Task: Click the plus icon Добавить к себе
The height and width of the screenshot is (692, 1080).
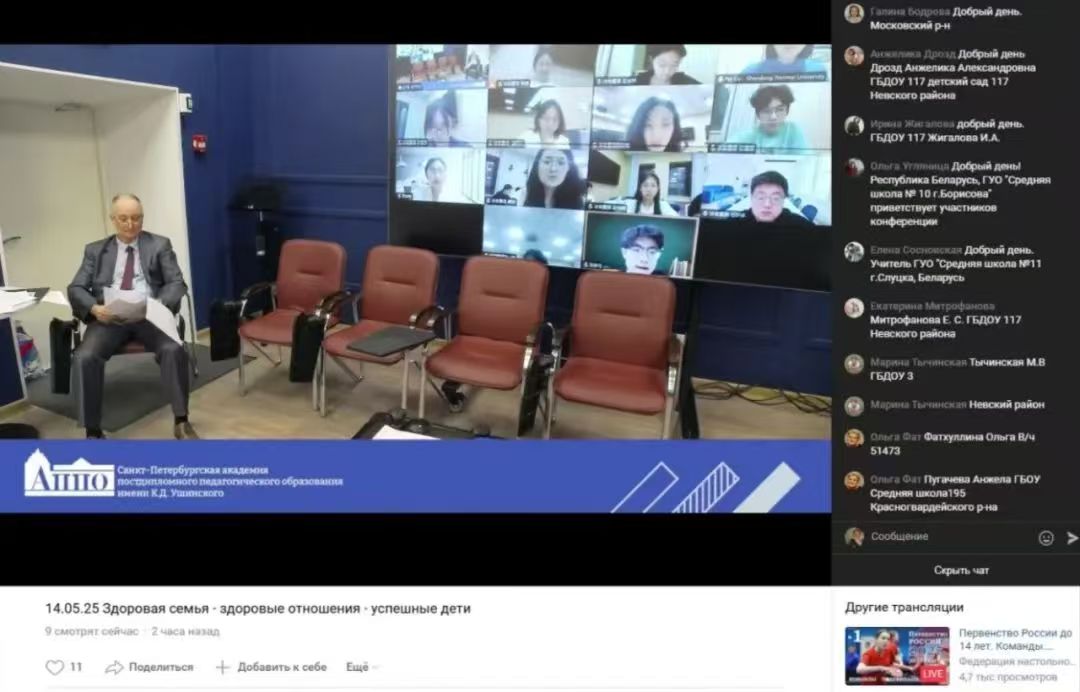Action: pos(222,667)
